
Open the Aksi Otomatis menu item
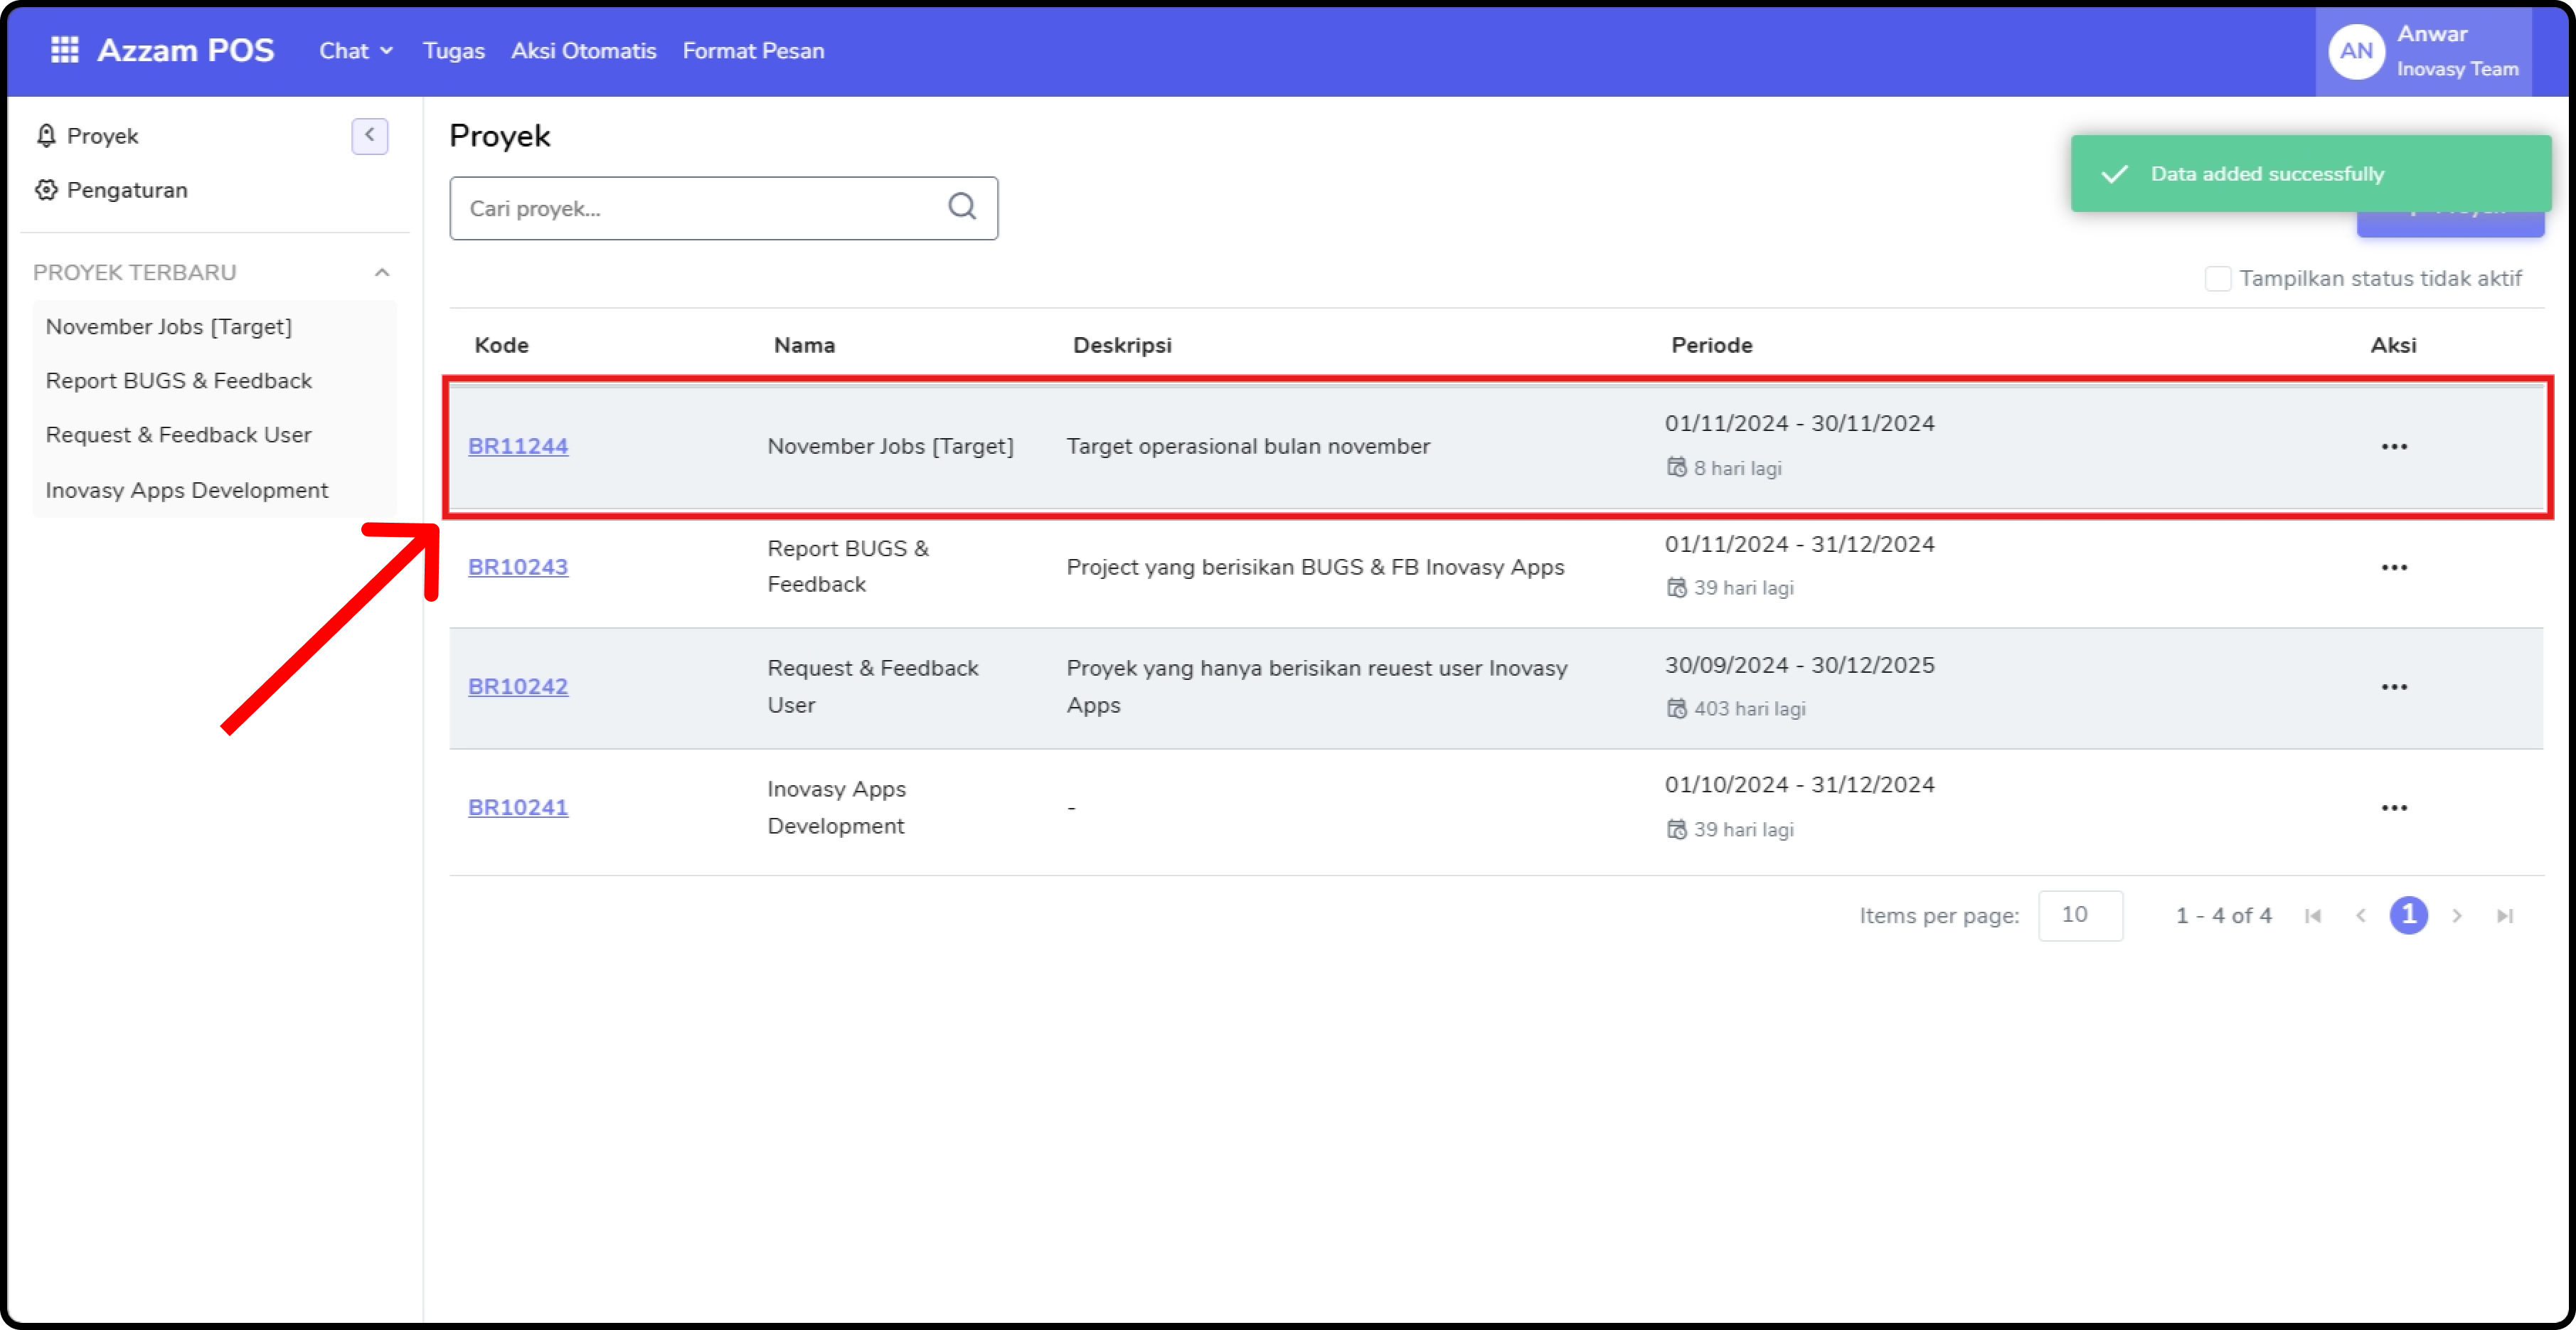pos(583,51)
